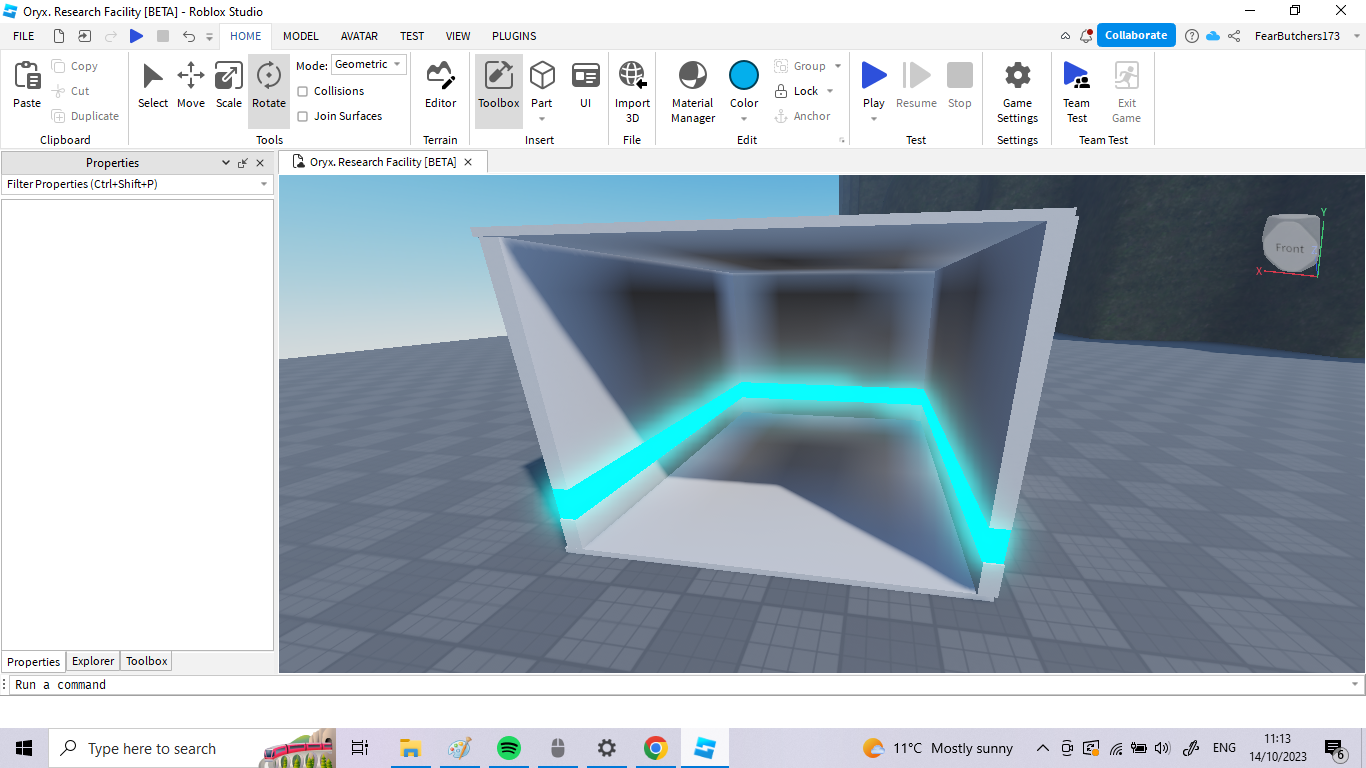Image resolution: width=1366 pixels, height=768 pixels.
Task: Open the UI insert tool
Action: point(585,86)
